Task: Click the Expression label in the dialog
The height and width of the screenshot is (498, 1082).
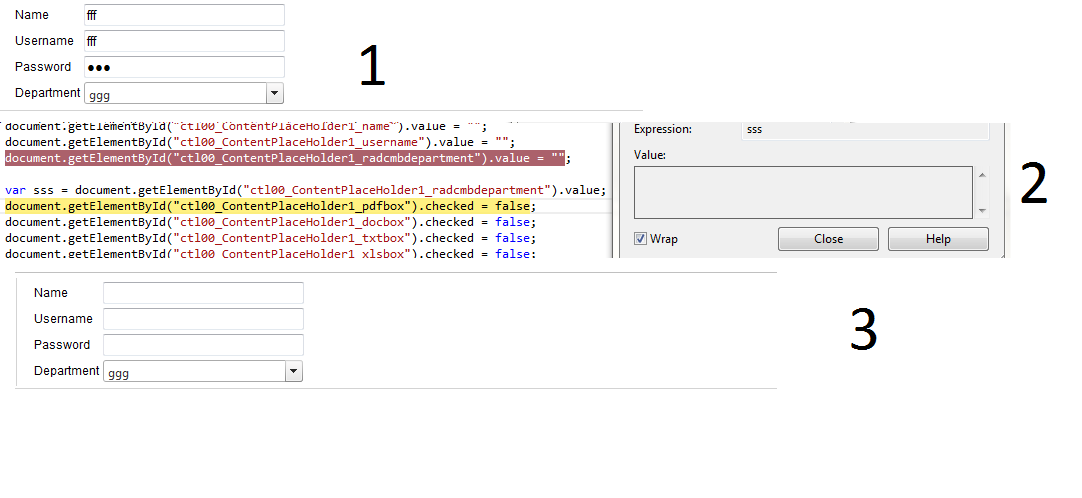Action: (662, 129)
